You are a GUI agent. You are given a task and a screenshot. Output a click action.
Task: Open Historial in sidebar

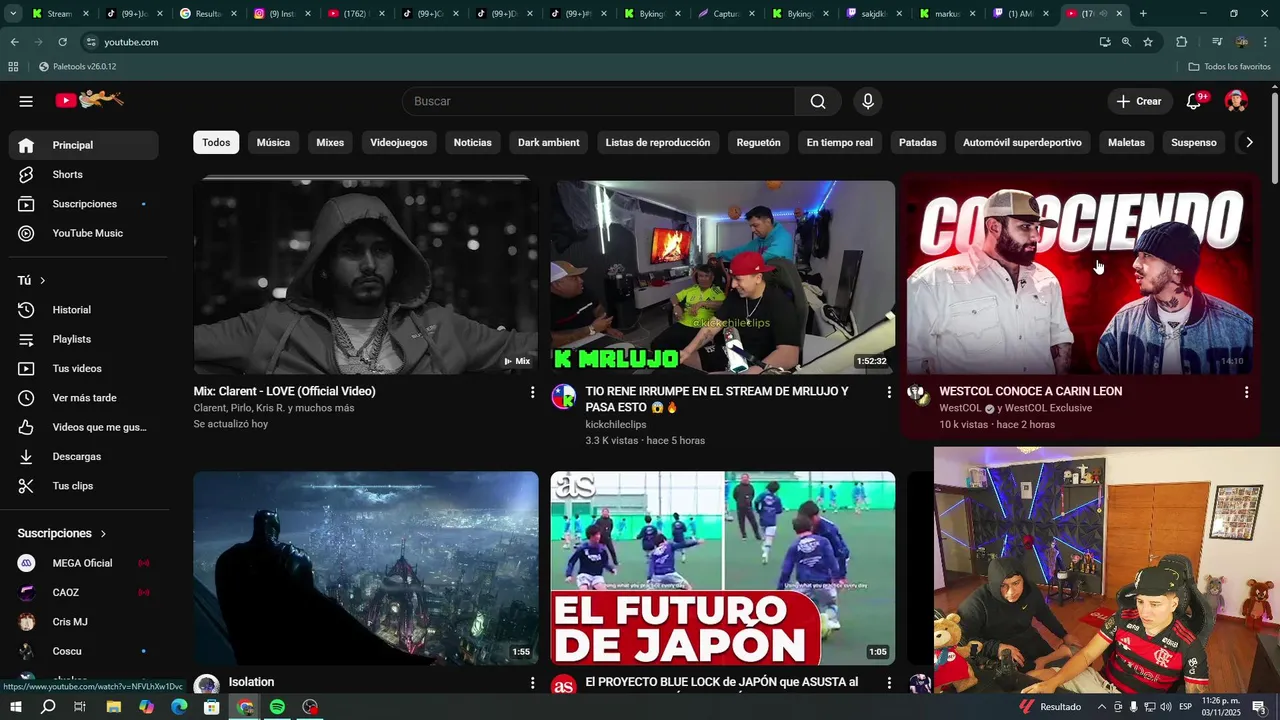(x=84, y=310)
